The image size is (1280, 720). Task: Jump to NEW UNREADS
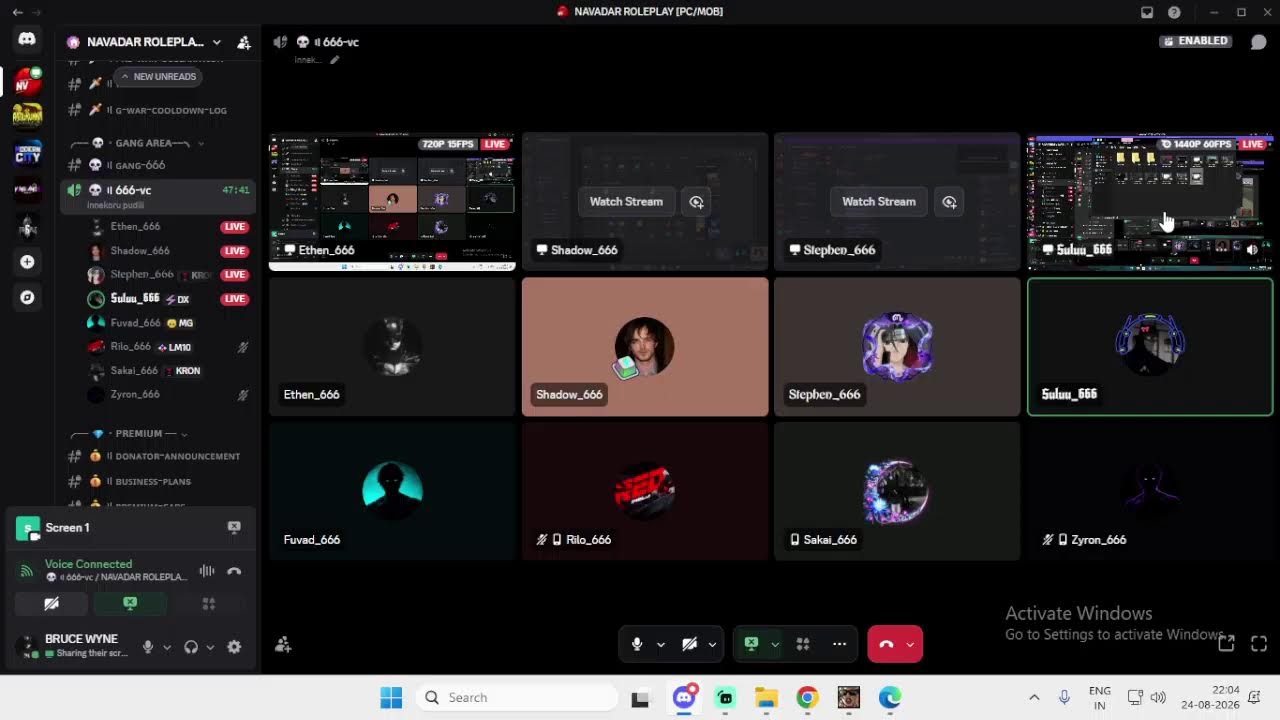click(x=158, y=76)
